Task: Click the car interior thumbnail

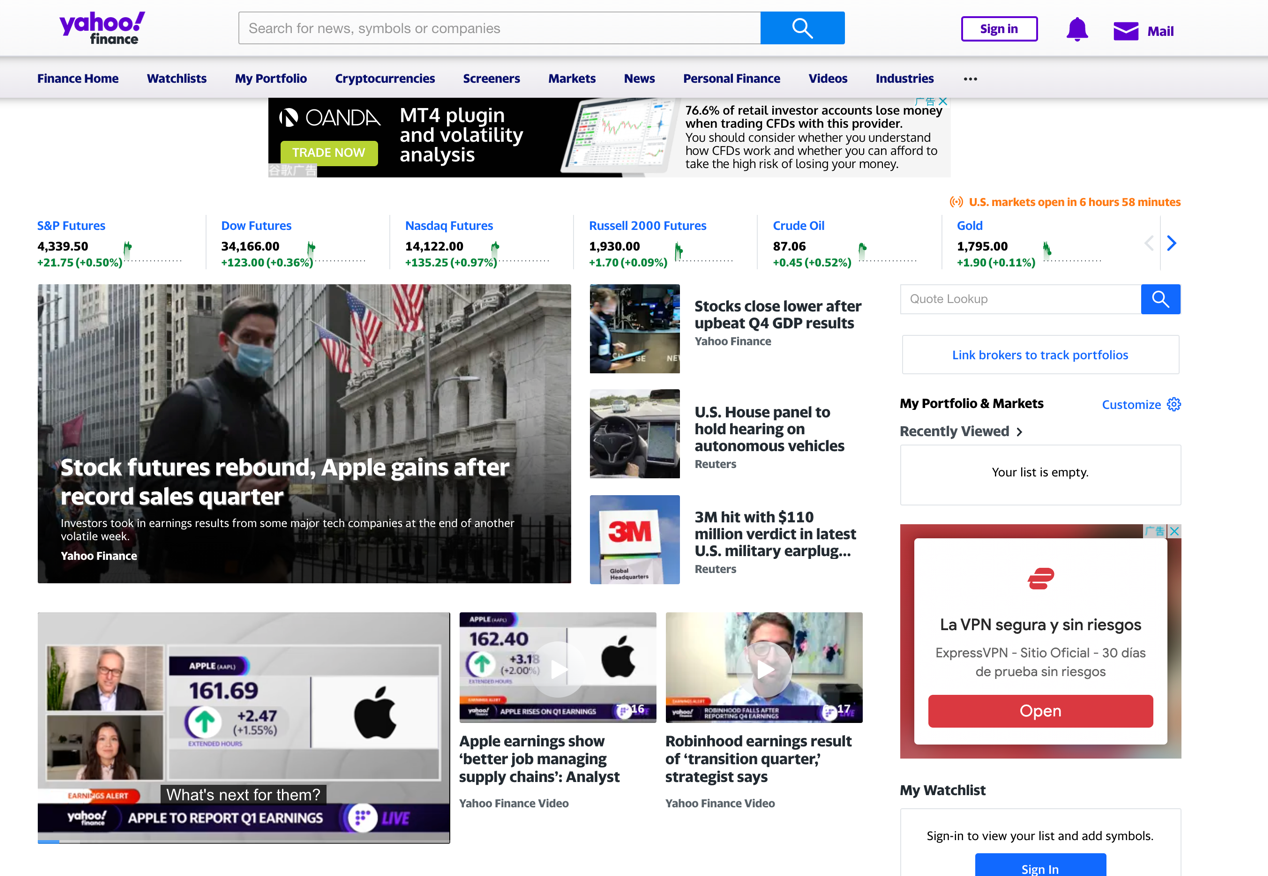Action: pos(634,434)
